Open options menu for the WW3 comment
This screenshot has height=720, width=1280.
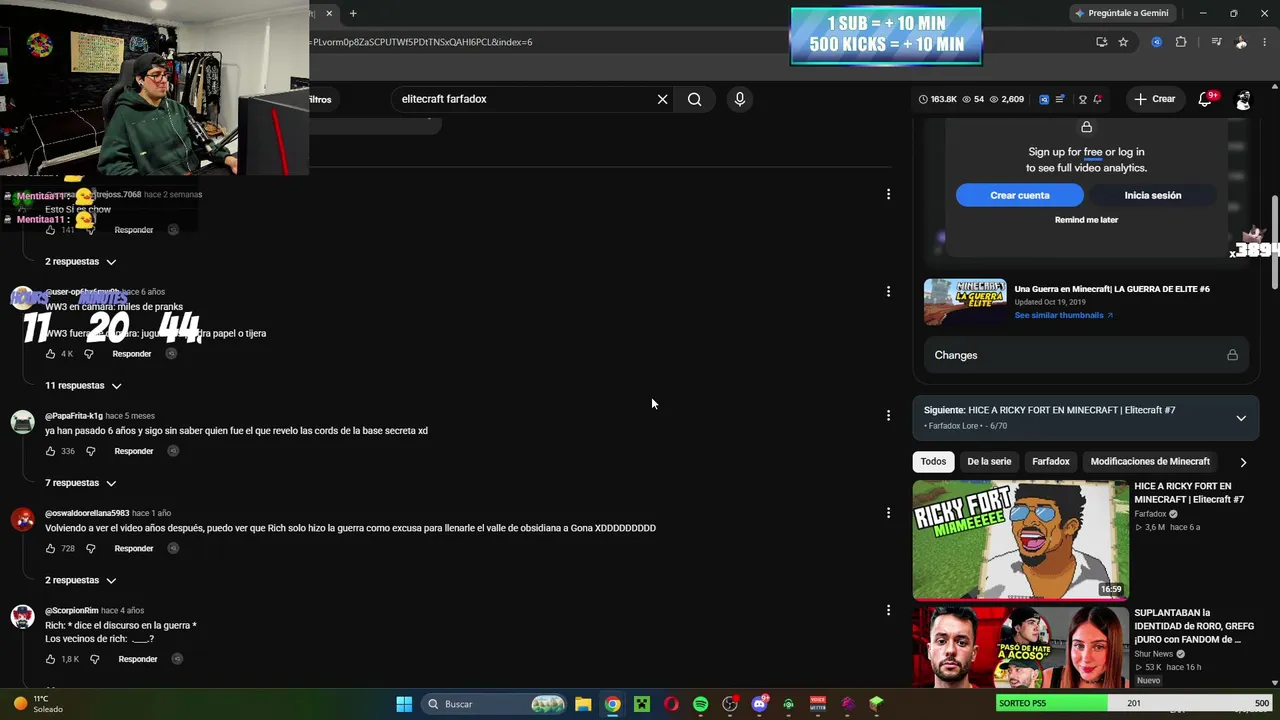click(888, 291)
